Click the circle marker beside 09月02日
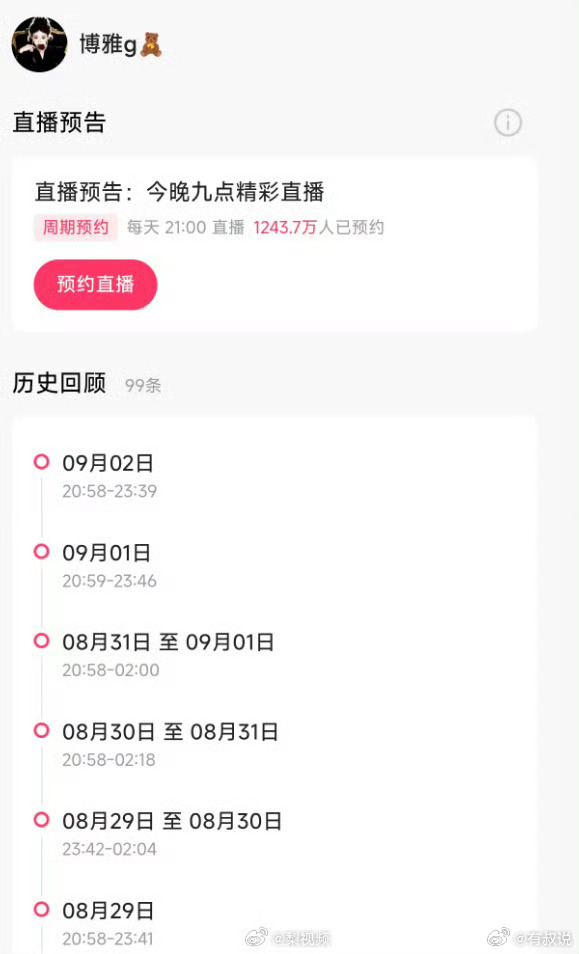Screen dimensions: 579x954 pos(41,462)
